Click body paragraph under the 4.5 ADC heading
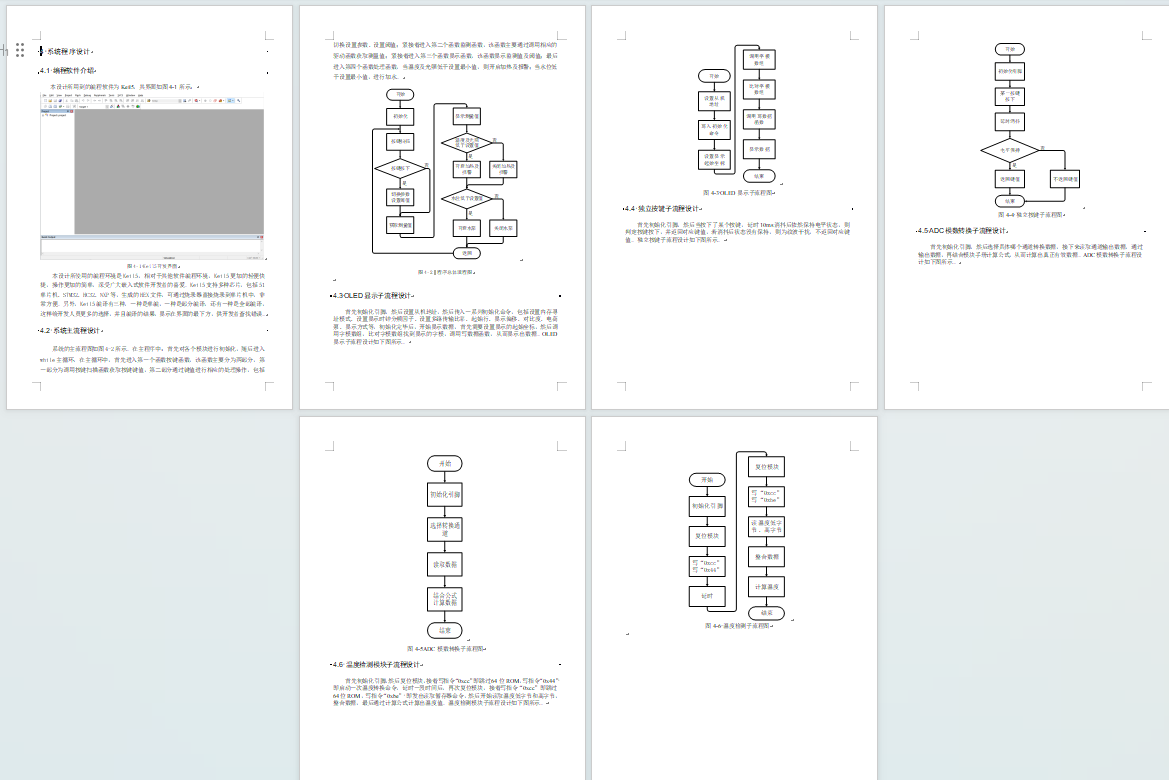The height and width of the screenshot is (780, 1169). coord(1030,254)
